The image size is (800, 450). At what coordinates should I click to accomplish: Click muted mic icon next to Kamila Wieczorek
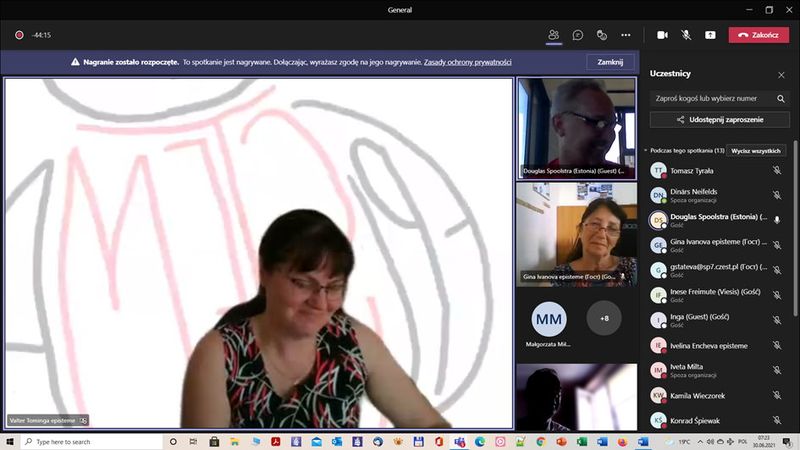[x=777, y=395]
